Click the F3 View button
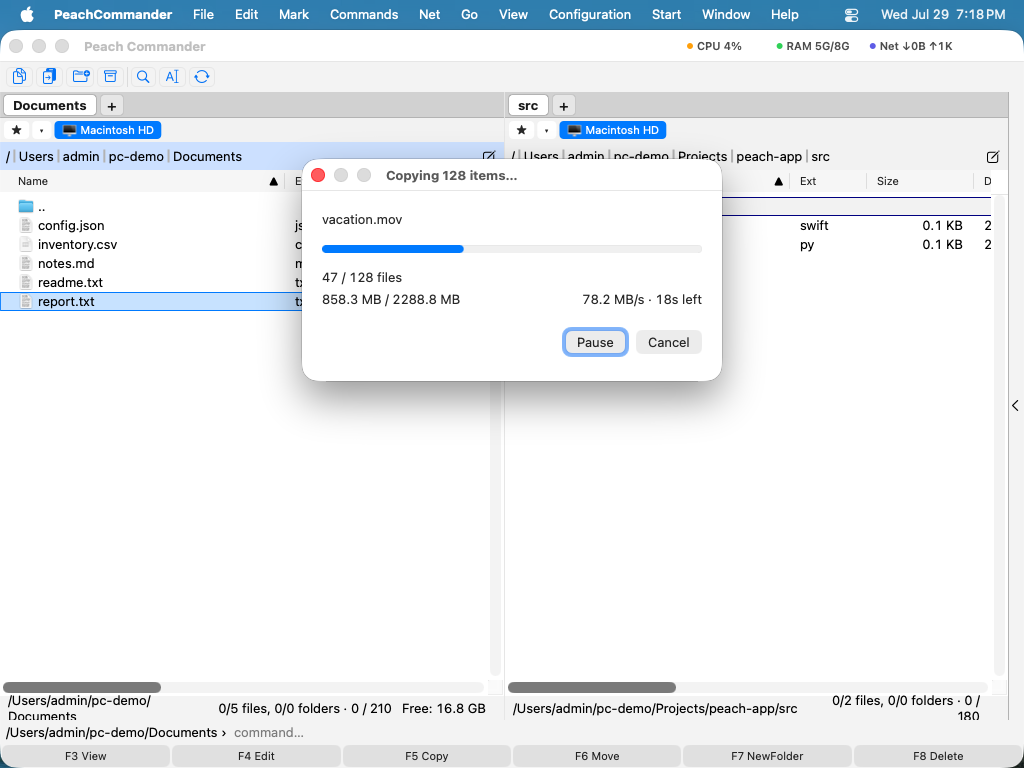Image resolution: width=1024 pixels, height=768 pixels. 86,756
